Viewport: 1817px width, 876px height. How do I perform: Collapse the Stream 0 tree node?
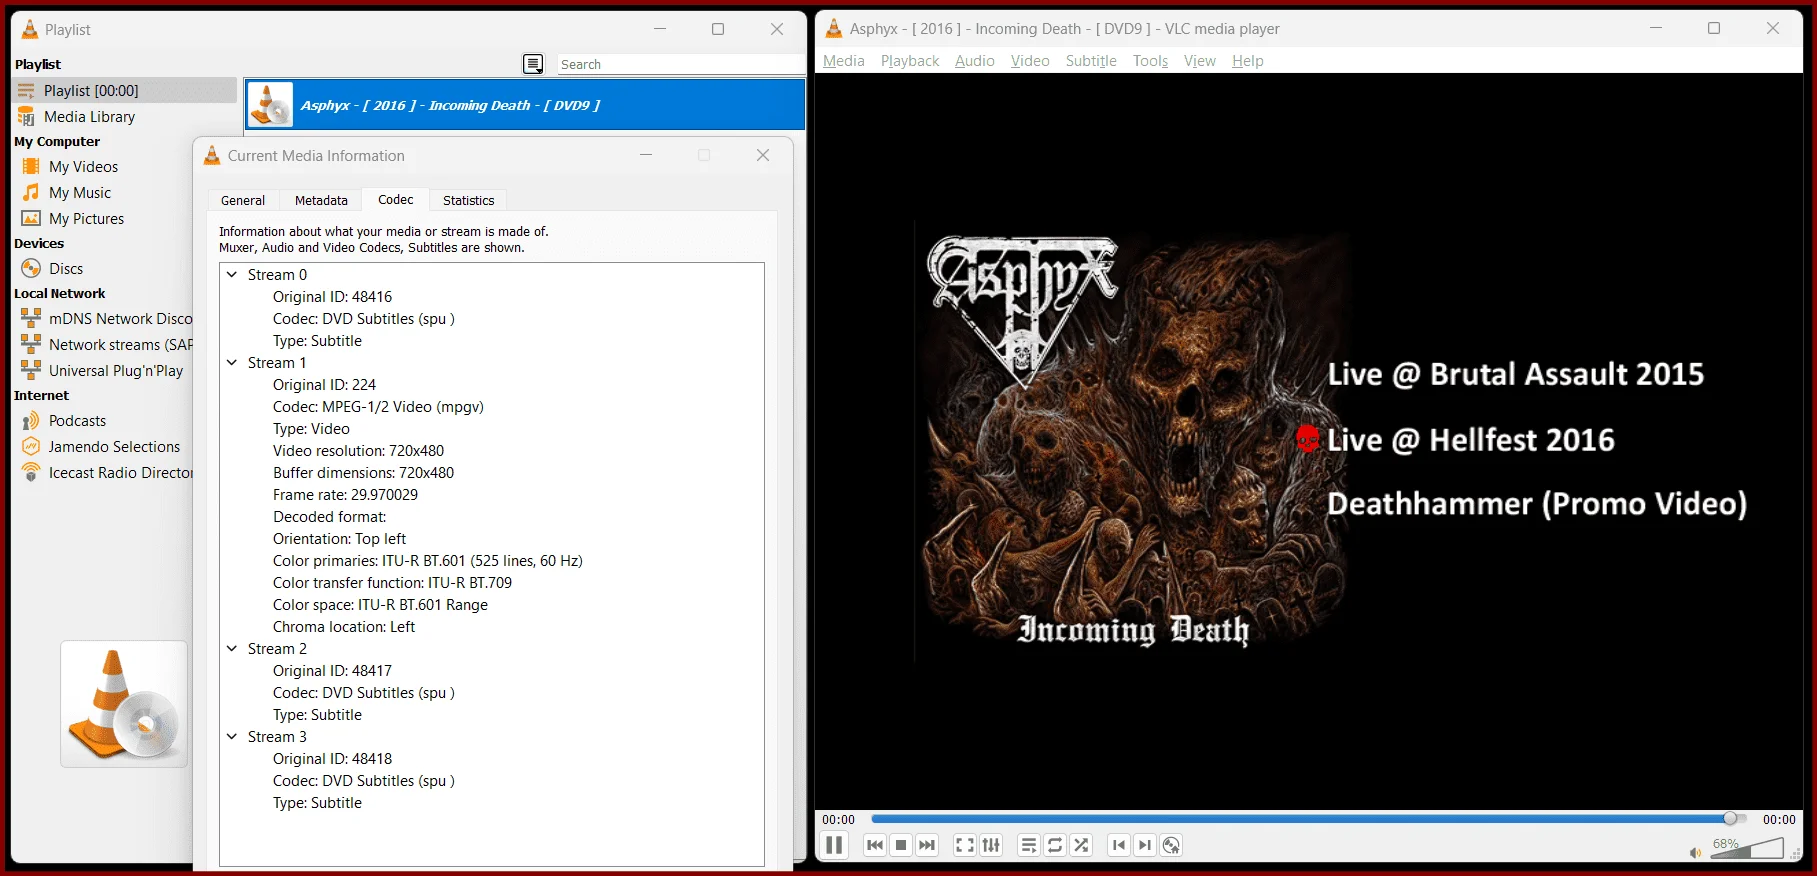coord(232,274)
